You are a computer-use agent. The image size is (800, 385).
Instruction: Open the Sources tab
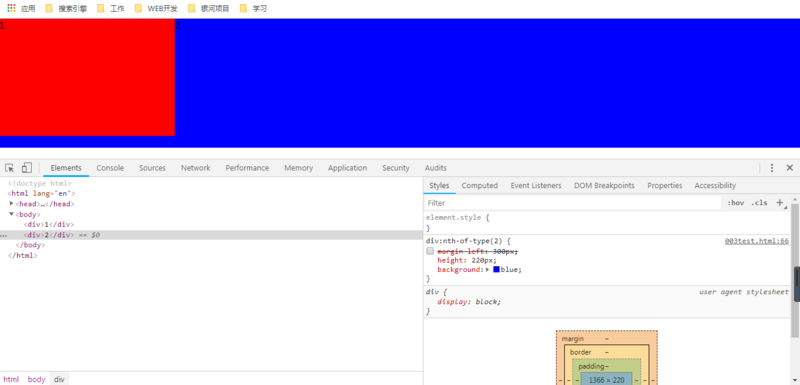click(152, 168)
